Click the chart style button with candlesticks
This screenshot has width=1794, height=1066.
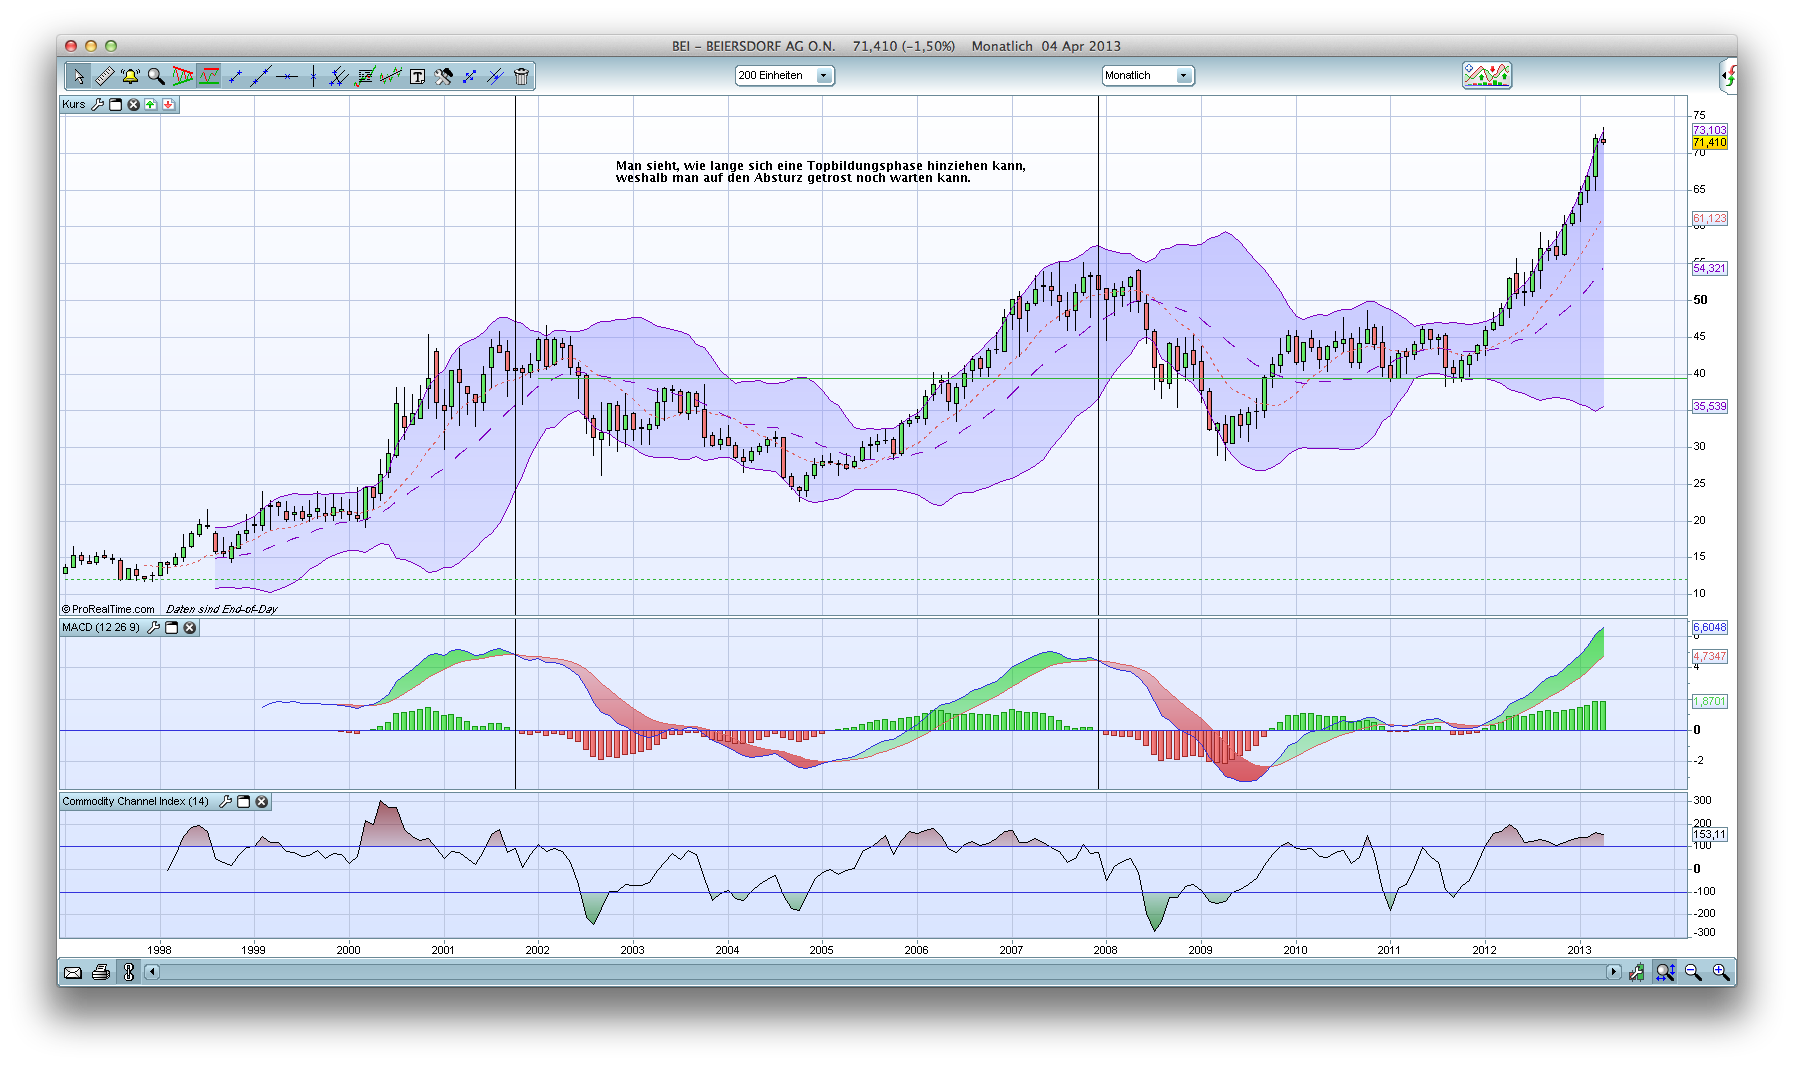[x=1487, y=75]
